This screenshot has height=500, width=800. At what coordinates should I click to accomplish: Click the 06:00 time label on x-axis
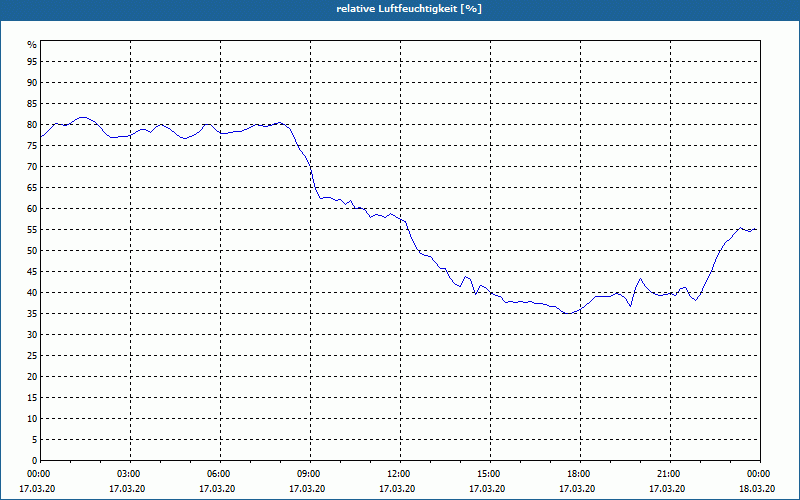tap(220, 474)
